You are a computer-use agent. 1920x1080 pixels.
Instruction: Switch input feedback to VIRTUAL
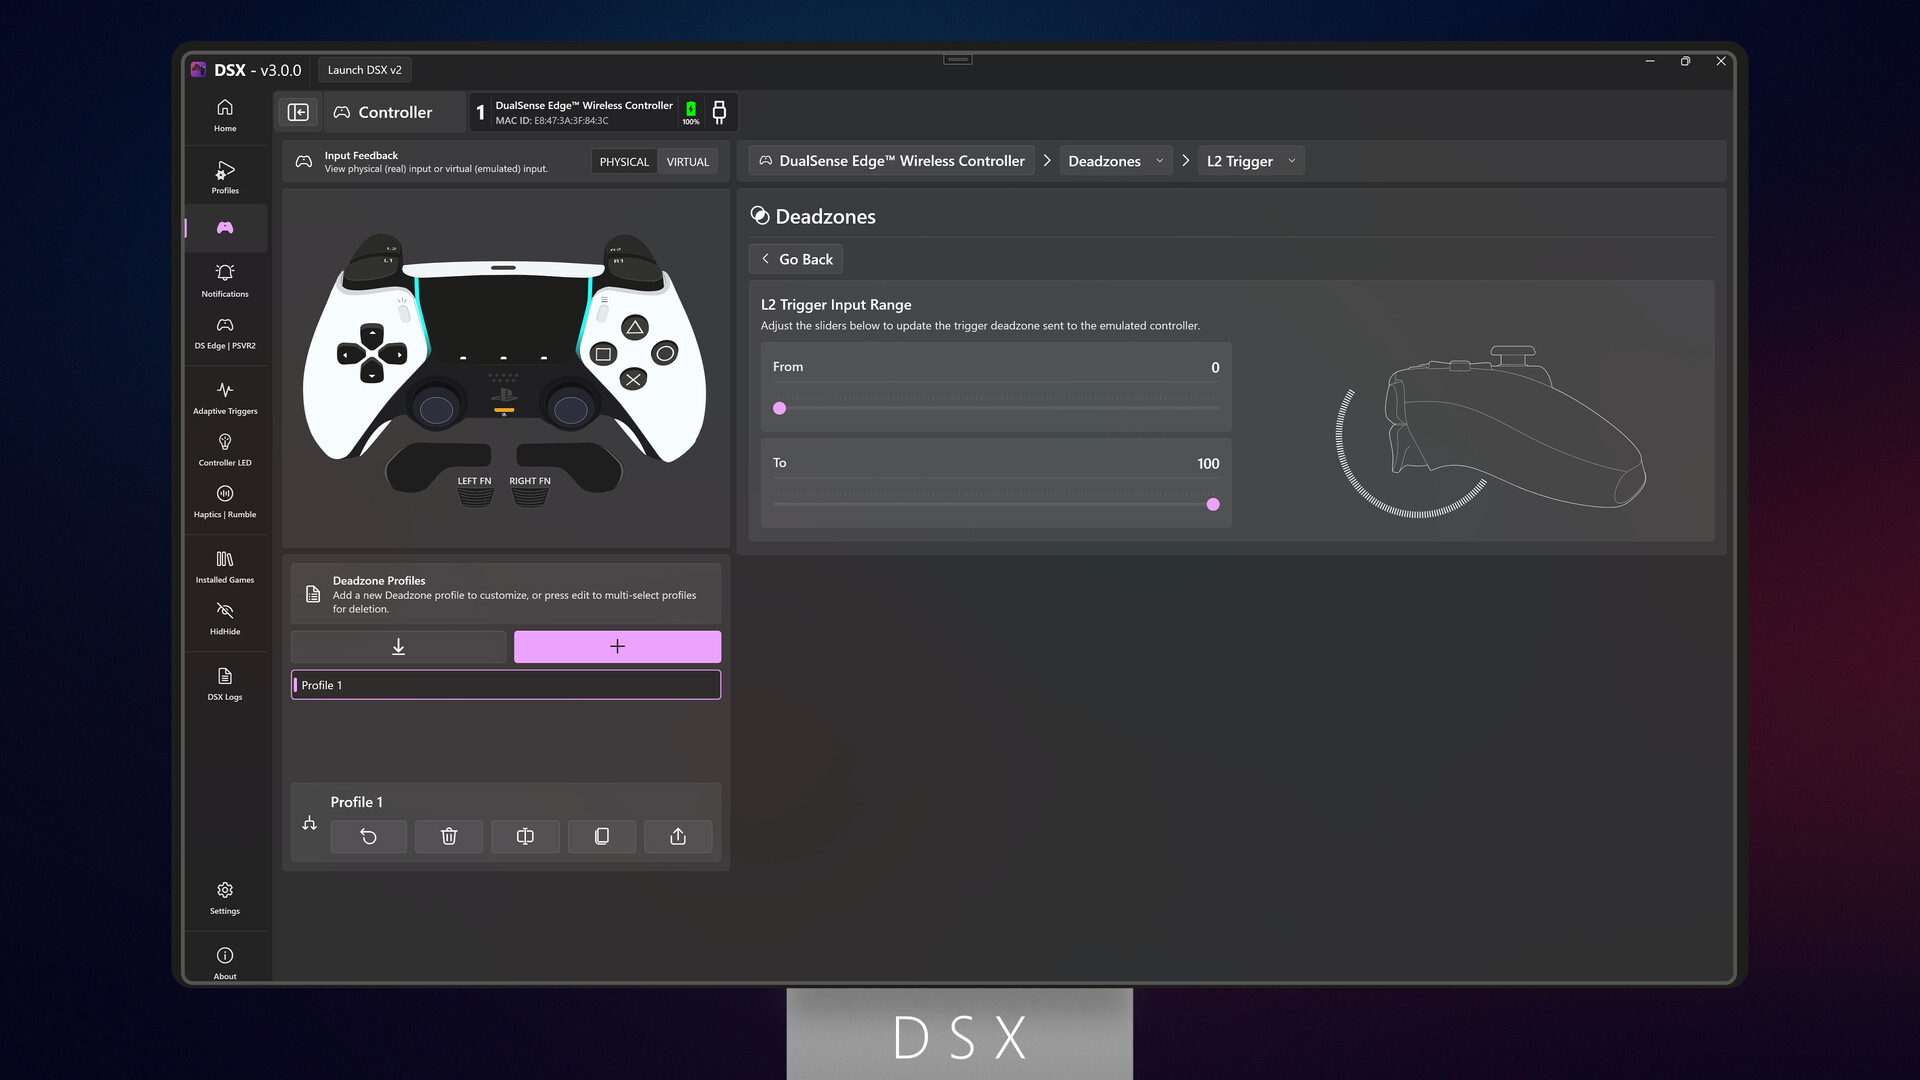(x=687, y=161)
